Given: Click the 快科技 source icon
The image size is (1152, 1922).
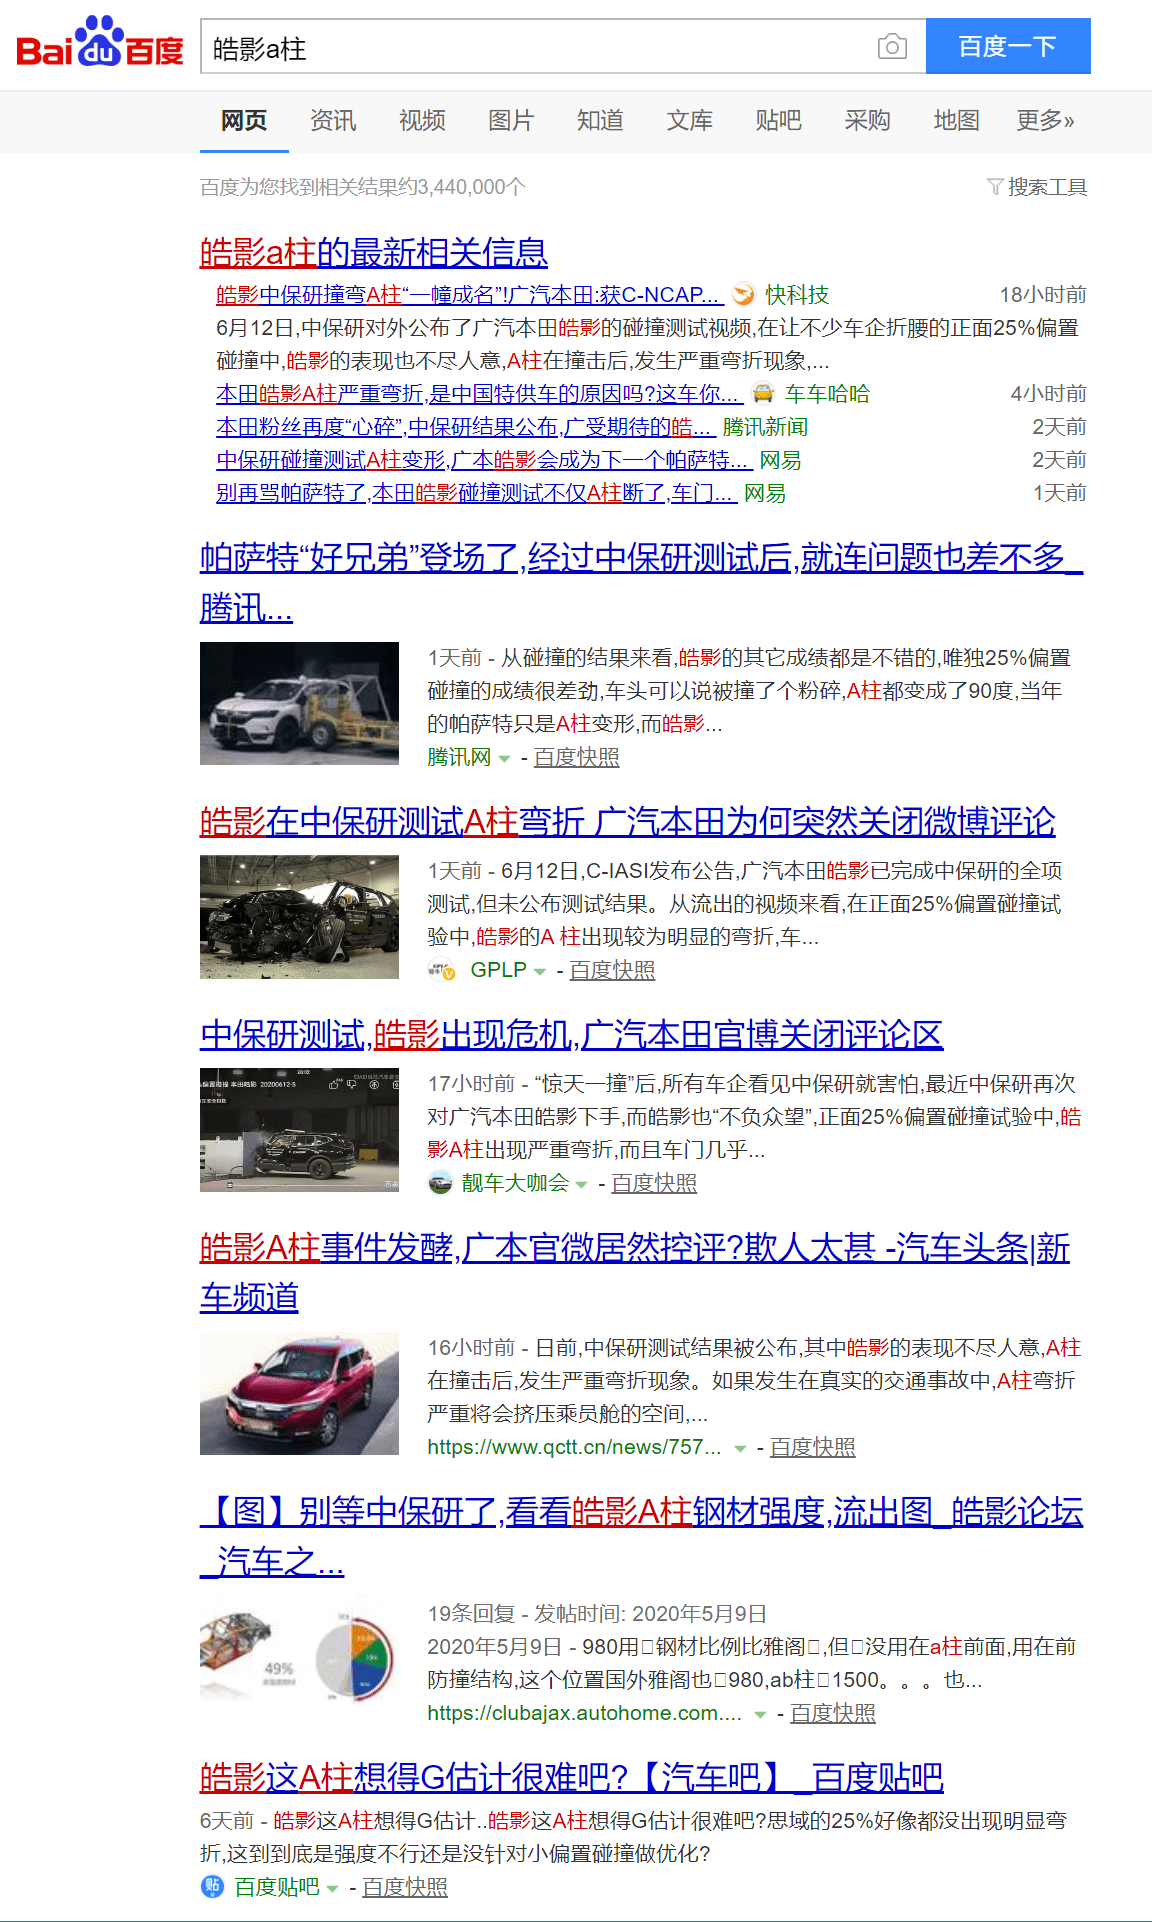Looking at the screenshot, I should coord(744,295).
